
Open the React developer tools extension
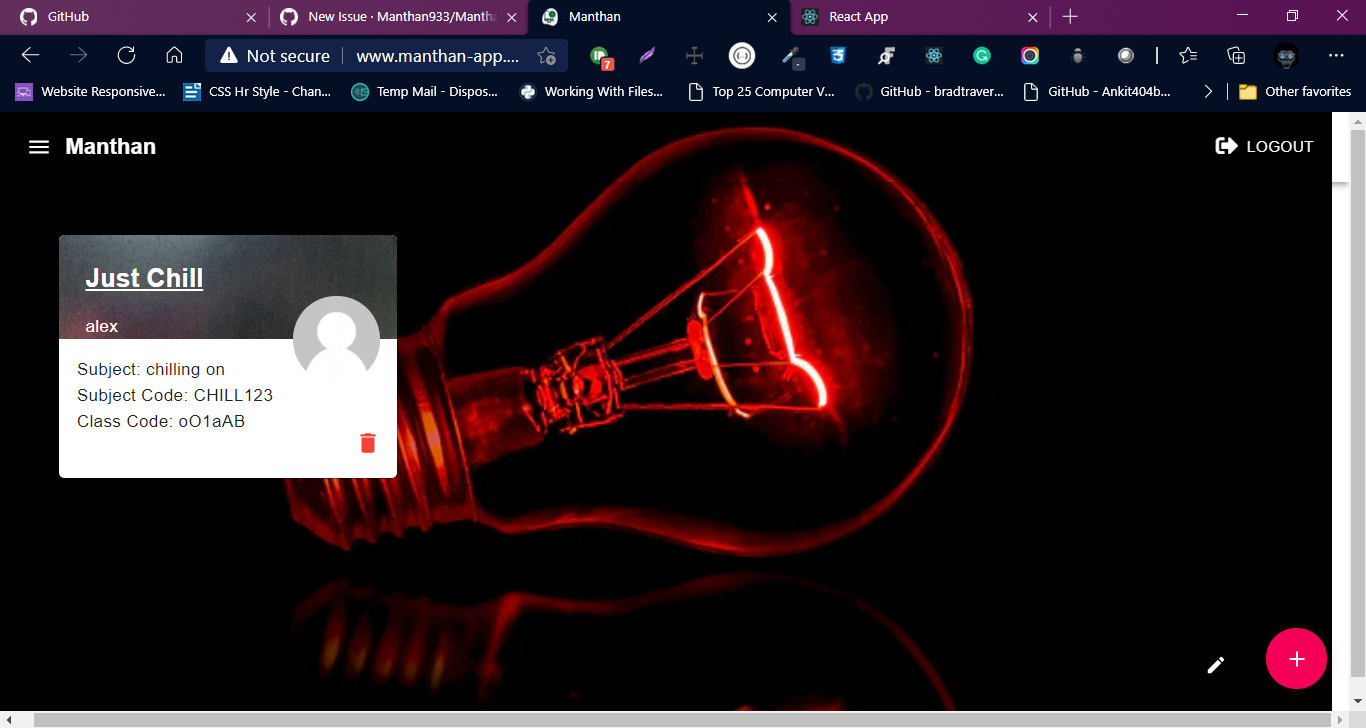tap(934, 56)
